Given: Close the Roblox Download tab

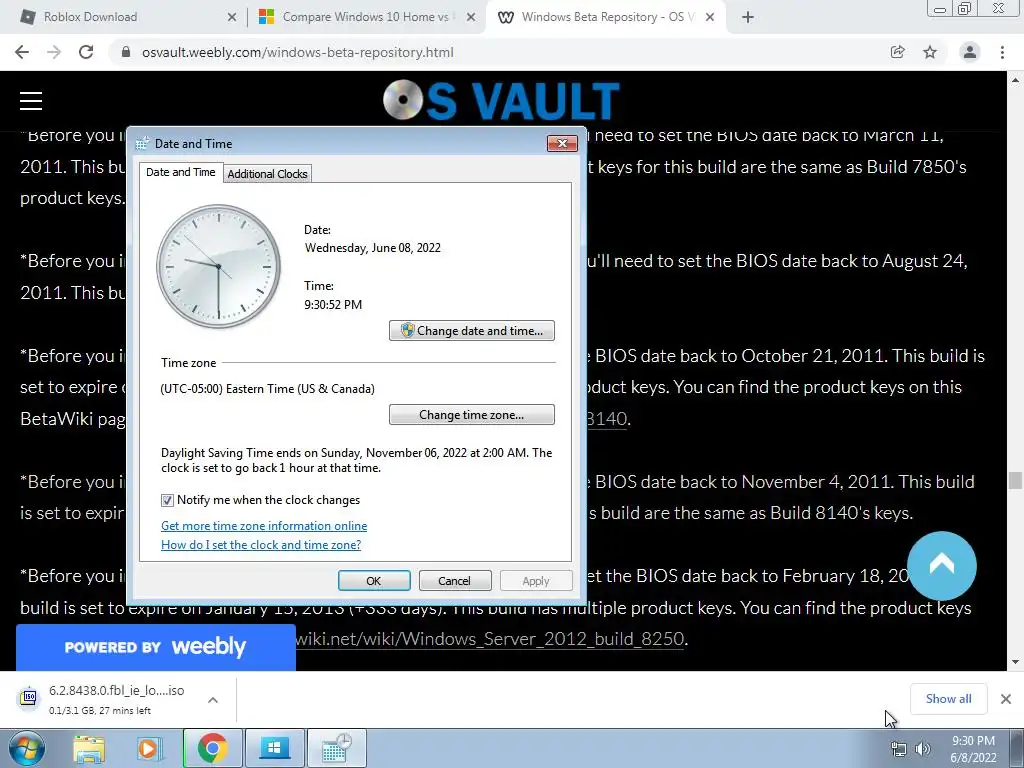Looking at the screenshot, I should [x=232, y=18].
